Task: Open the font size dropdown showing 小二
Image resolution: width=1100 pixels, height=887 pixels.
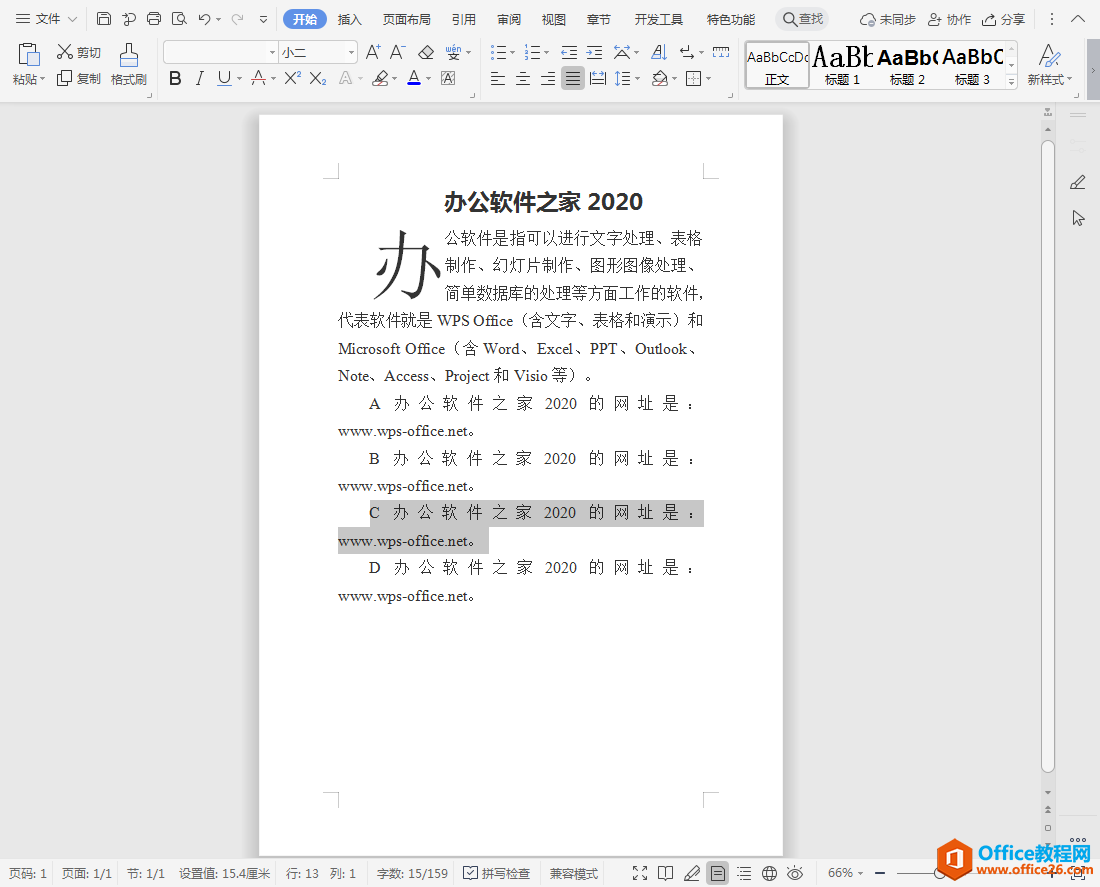Action: (x=351, y=52)
